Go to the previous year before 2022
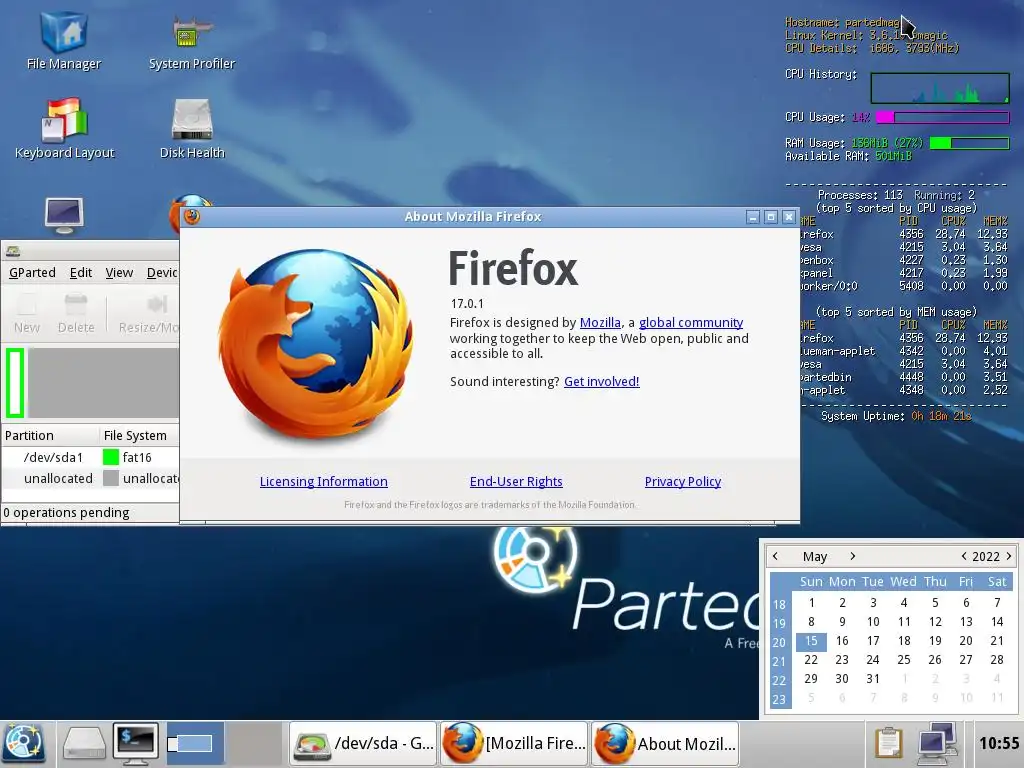This screenshot has width=1024, height=768. click(963, 556)
